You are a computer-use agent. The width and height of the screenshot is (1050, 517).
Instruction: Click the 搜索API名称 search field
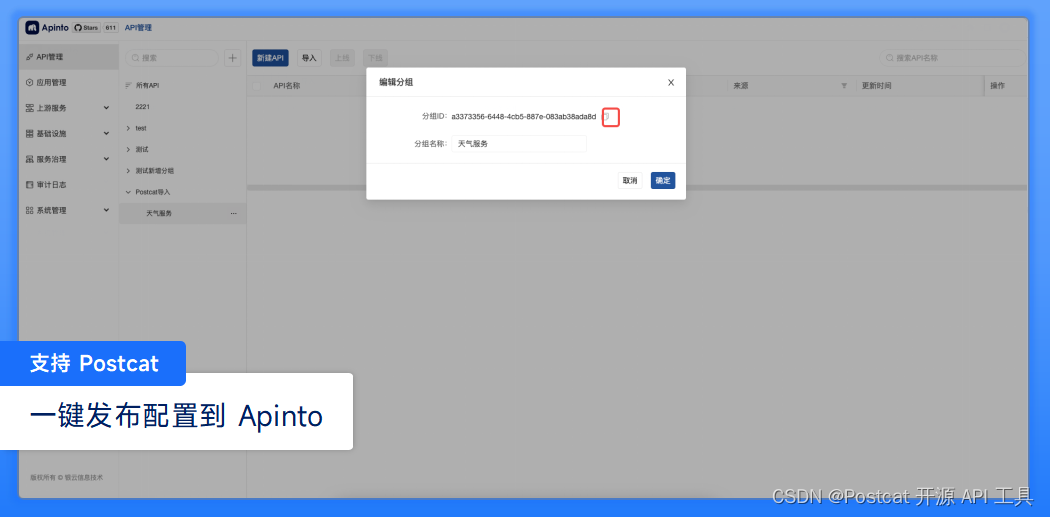[952, 58]
